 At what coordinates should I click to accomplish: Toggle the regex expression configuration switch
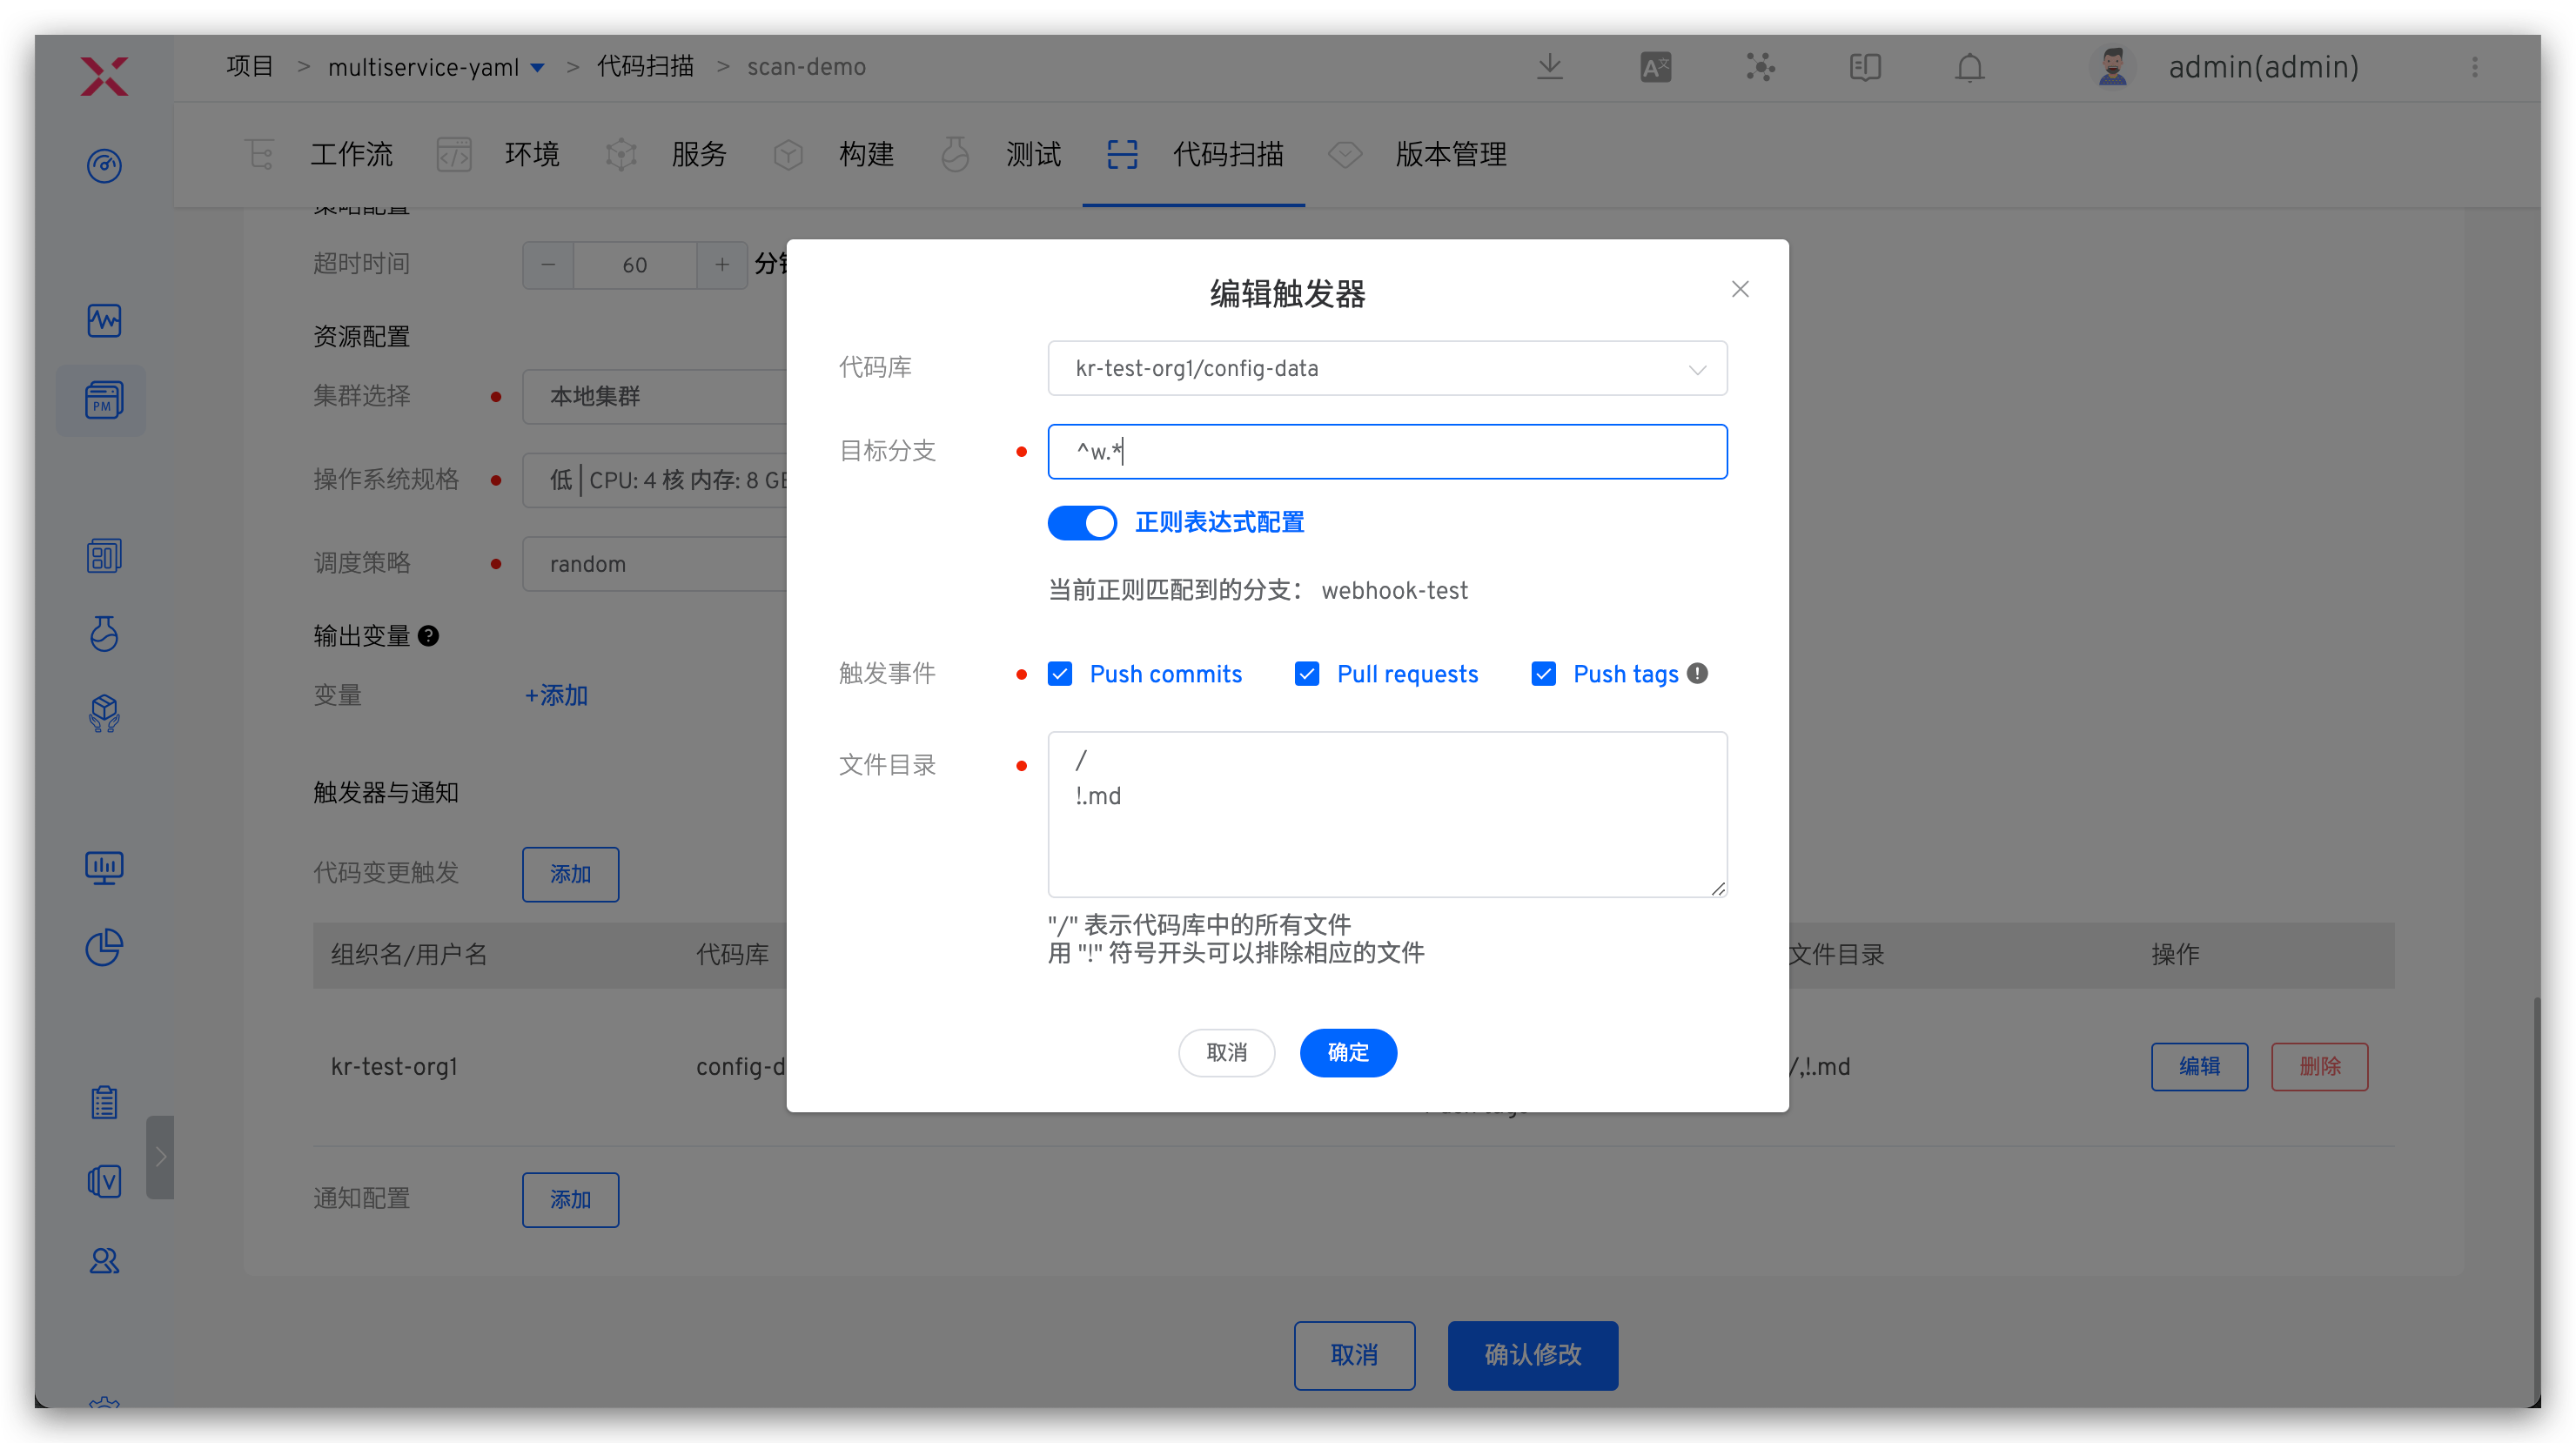coord(1082,522)
